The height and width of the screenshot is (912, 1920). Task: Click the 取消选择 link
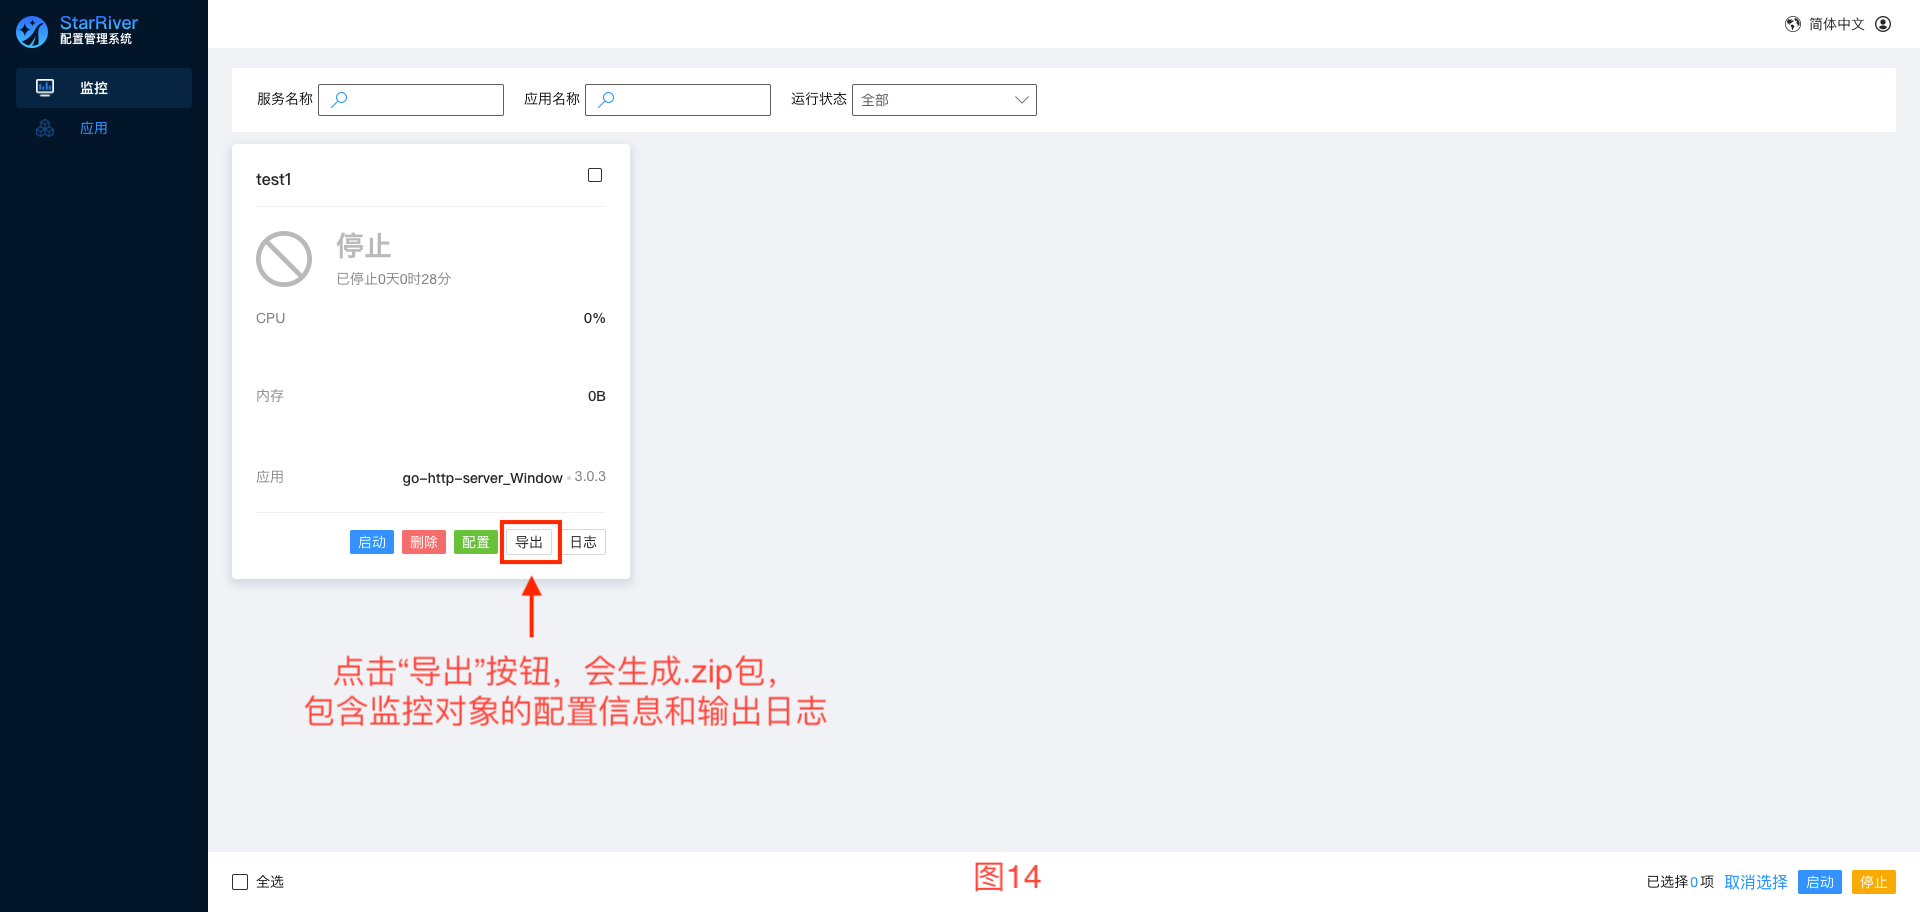click(x=1756, y=882)
